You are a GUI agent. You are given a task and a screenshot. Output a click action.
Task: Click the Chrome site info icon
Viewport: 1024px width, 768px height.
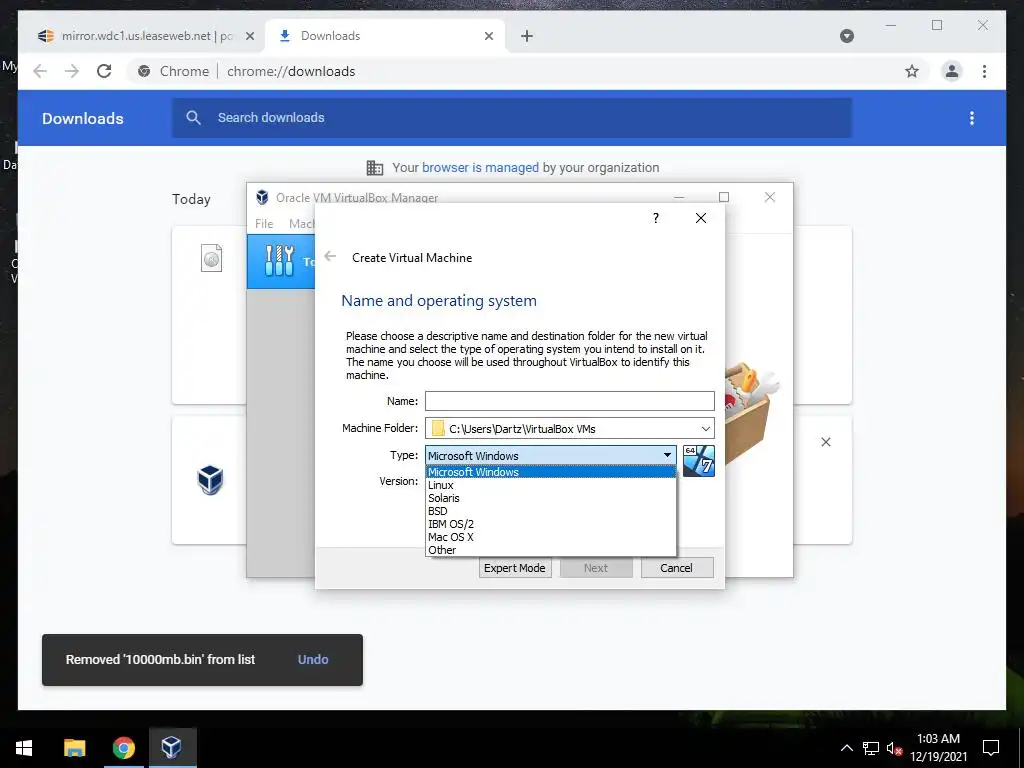[x=144, y=71]
